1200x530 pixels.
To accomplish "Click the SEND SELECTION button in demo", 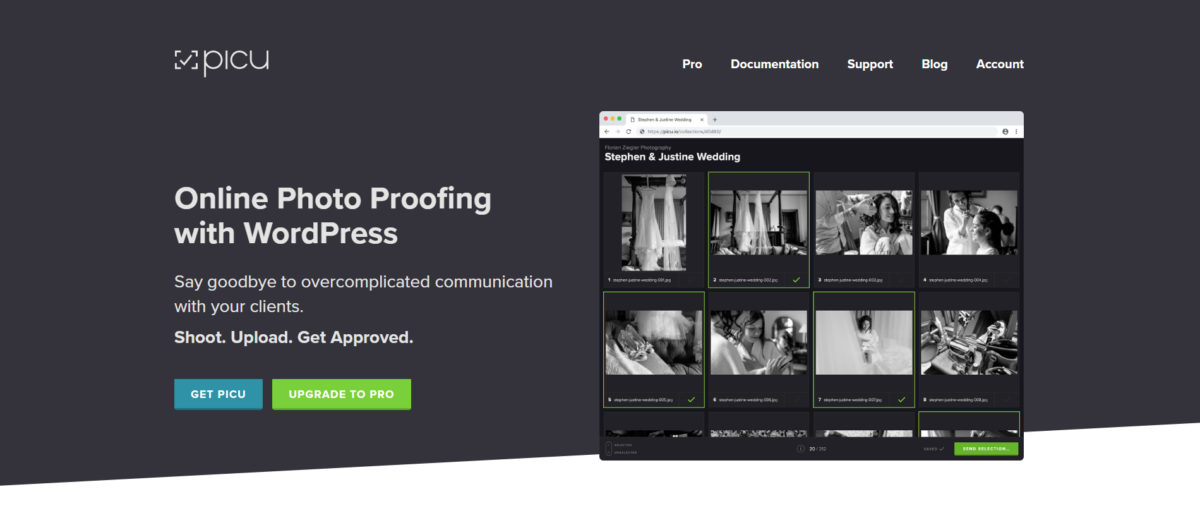I will click(x=985, y=449).
